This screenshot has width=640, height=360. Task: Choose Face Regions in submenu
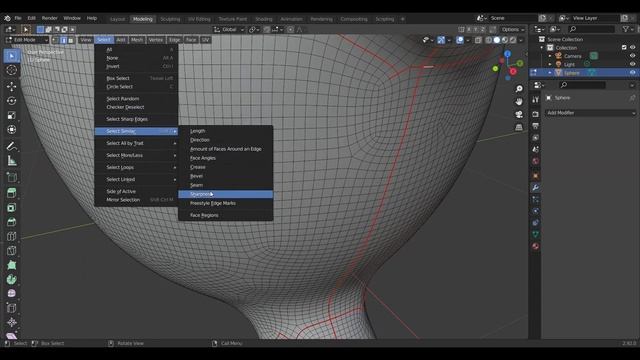click(226, 215)
